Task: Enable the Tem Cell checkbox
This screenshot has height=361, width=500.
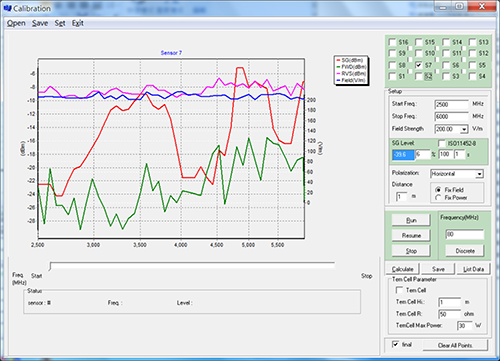Action: click(399, 290)
